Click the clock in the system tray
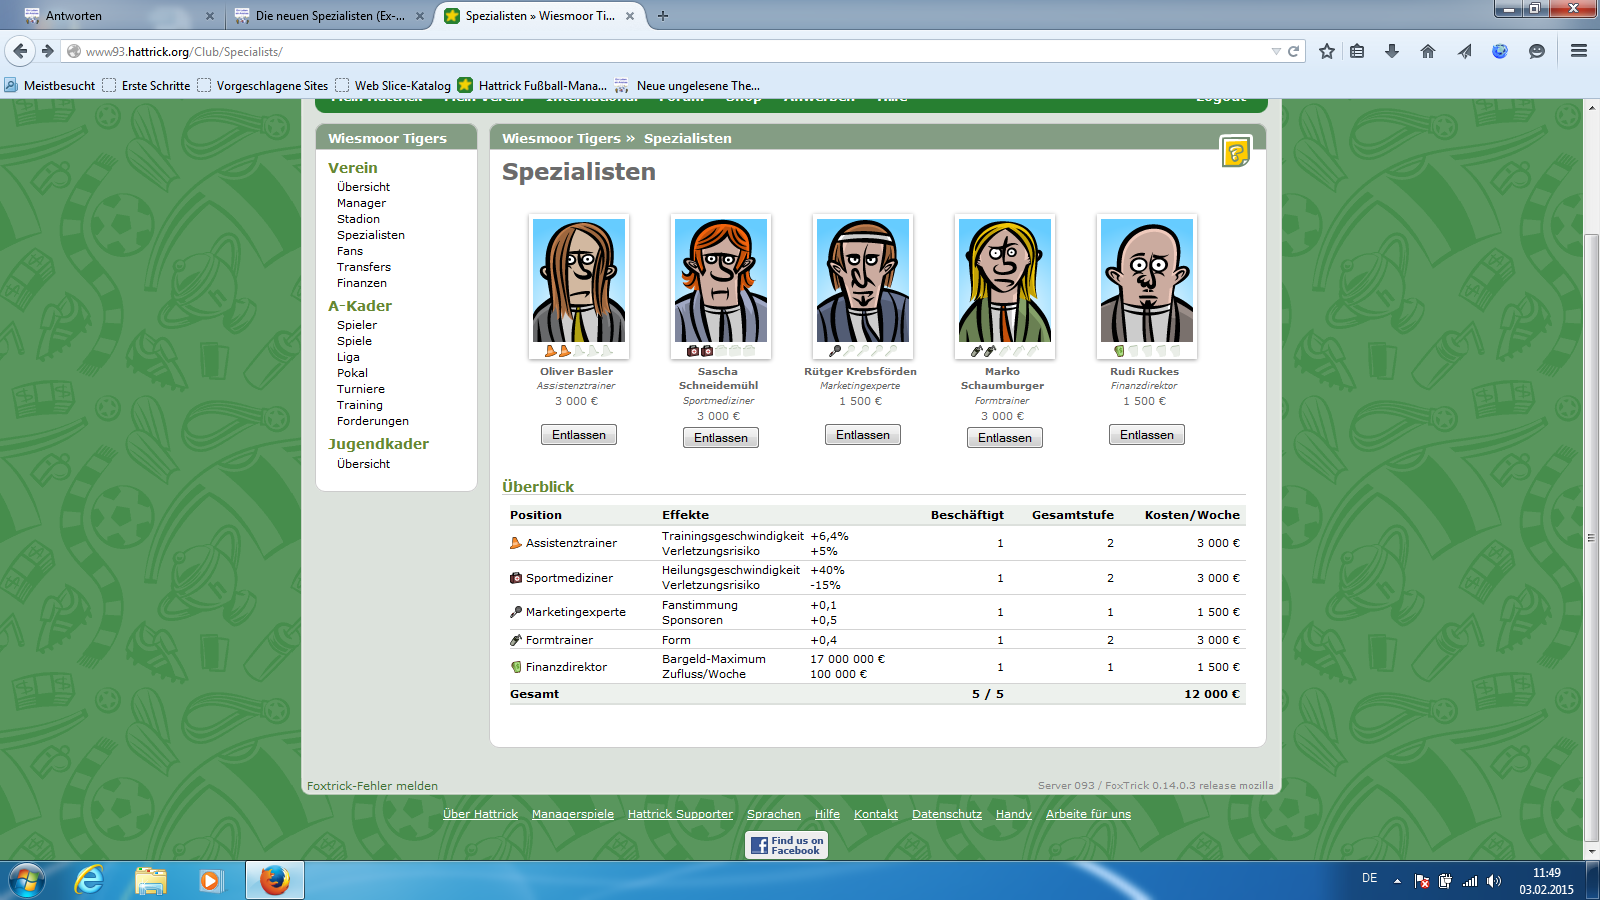 pyautogui.click(x=1546, y=881)
